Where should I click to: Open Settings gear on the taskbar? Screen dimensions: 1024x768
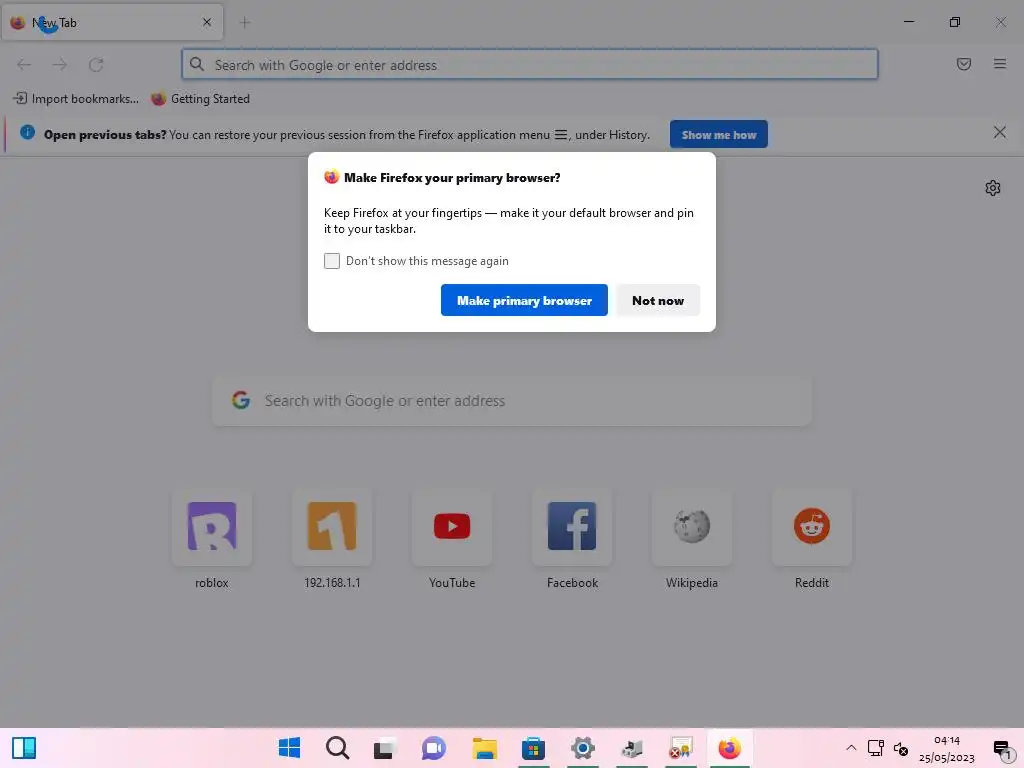tap(583, 748)
